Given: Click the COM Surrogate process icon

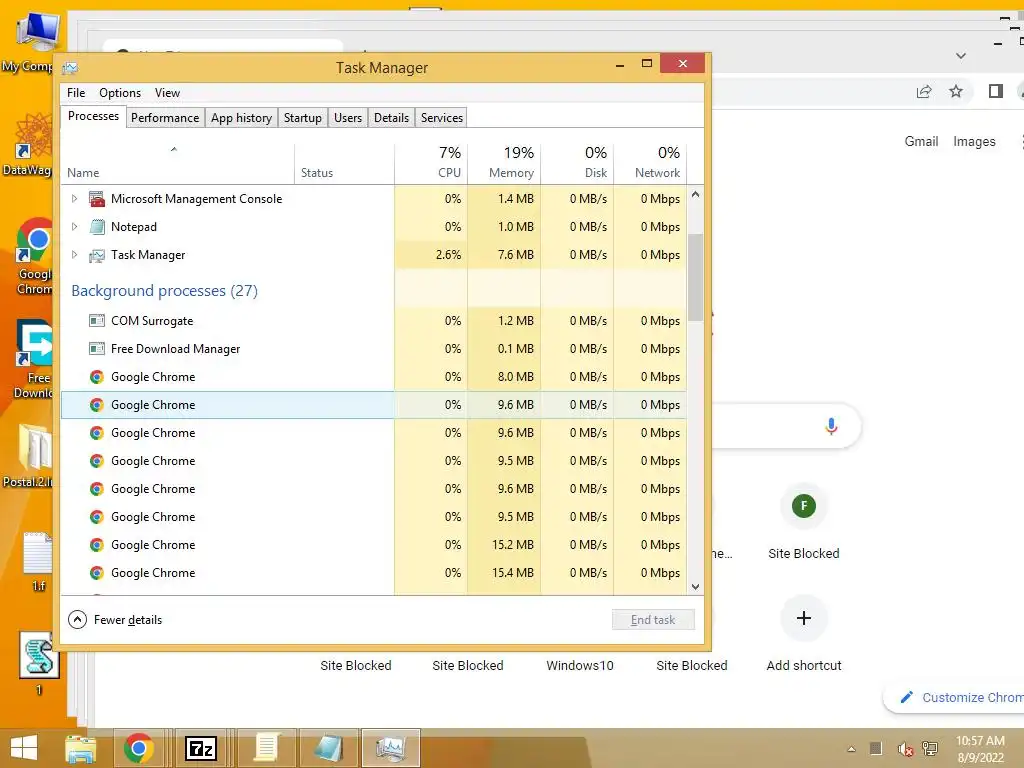Looking at the screenshot, I should pyautogui.click(x=97, y=321).
